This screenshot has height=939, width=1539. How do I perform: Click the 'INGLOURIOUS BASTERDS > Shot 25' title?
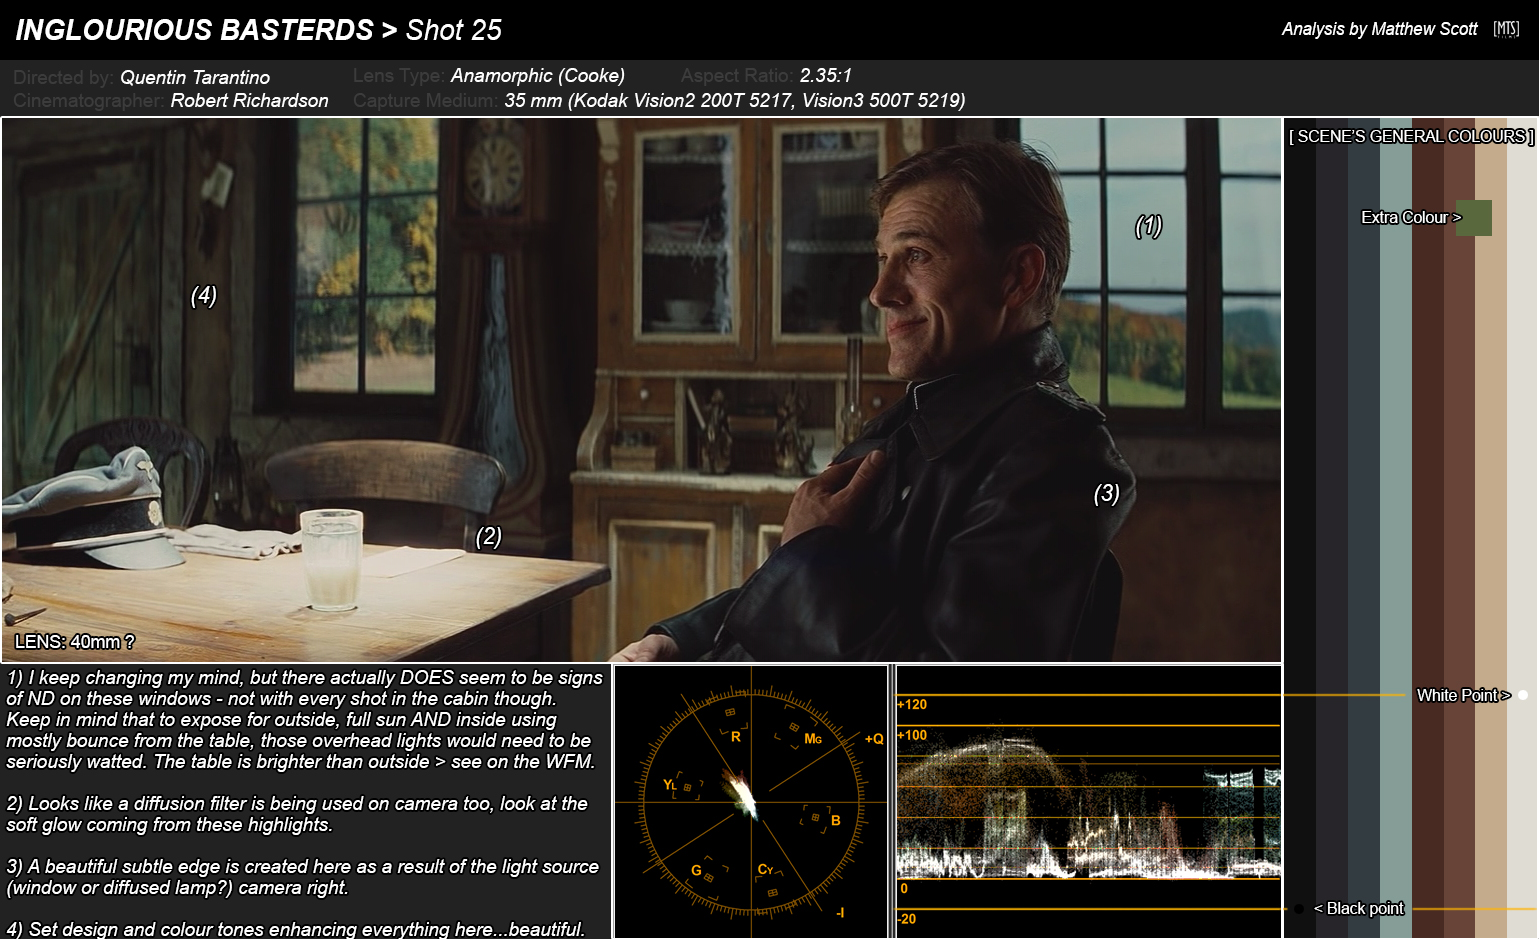258,30
